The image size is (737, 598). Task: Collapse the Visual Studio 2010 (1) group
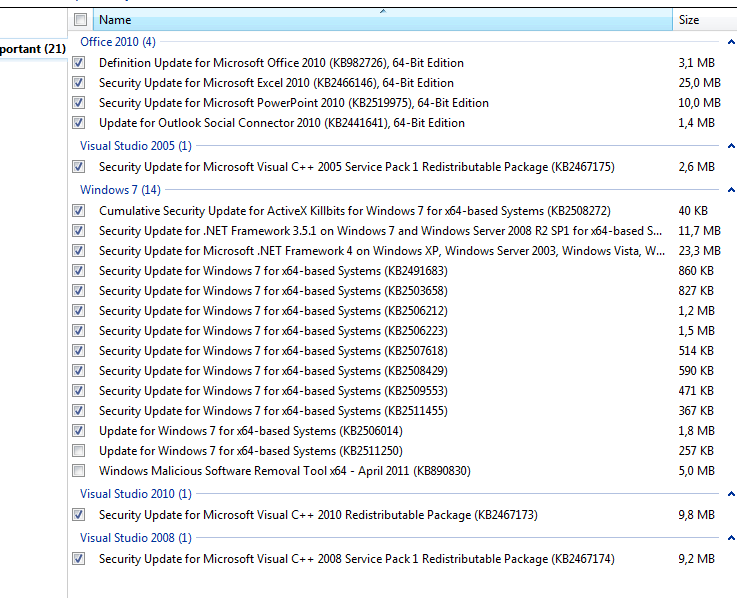(x=731, y=494)
